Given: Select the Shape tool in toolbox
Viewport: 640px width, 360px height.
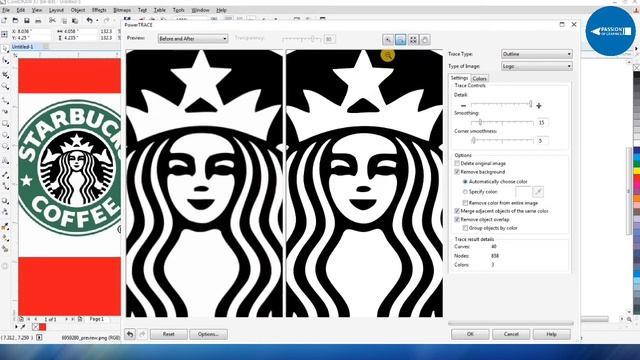Looking at the screenshot, I should click(x=5, y=61).
